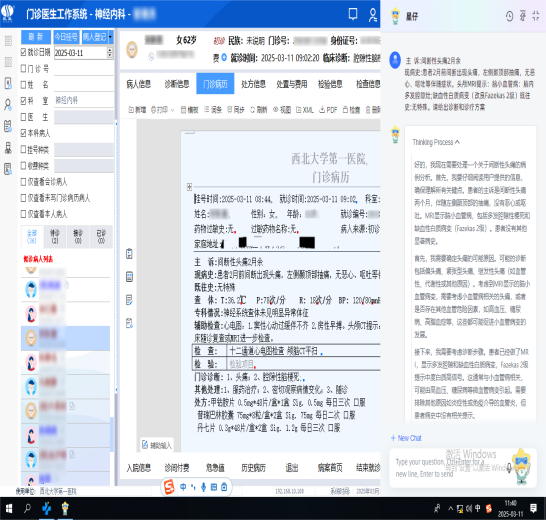
Task: Export record via XML toolbar item
Action: pyautogui.click(x=305, y=110)
